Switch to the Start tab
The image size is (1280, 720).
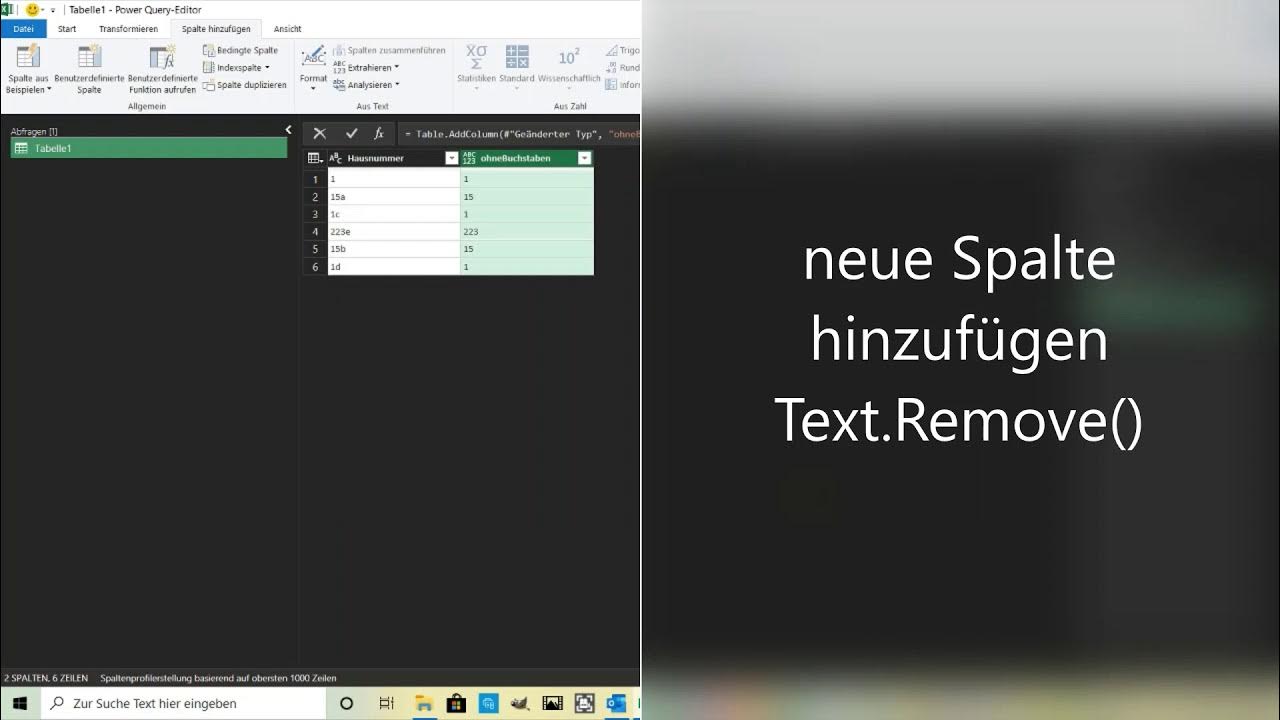pos(67,29)
